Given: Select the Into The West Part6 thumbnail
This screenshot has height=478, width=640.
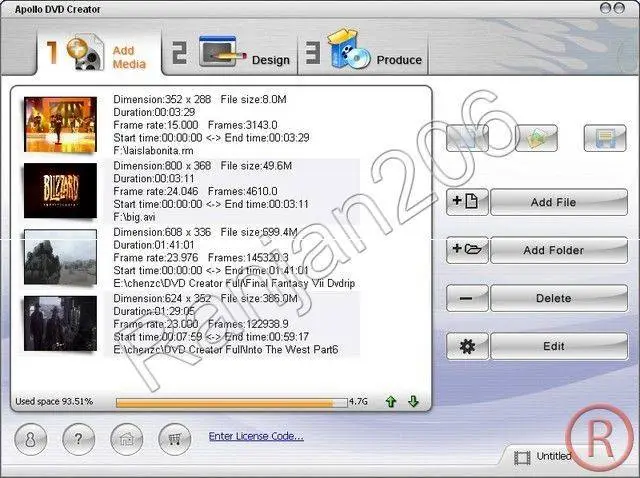Looking at the screenshot, I should click(60, 323).
